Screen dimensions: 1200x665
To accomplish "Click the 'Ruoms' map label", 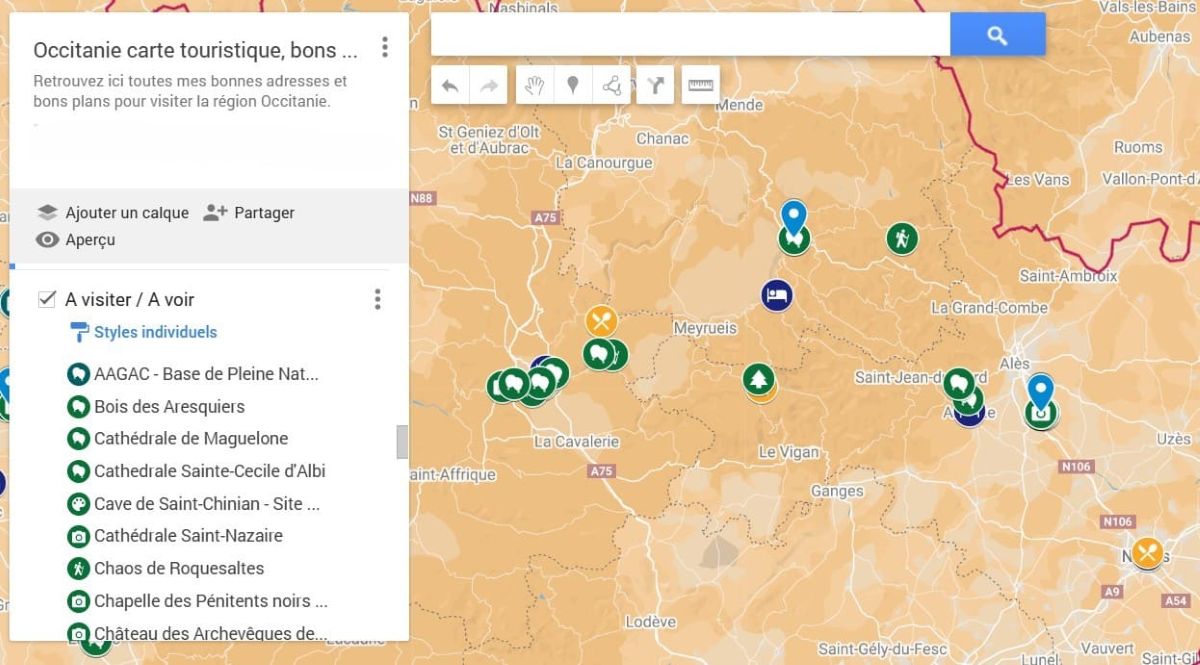I will (1138, 147).
